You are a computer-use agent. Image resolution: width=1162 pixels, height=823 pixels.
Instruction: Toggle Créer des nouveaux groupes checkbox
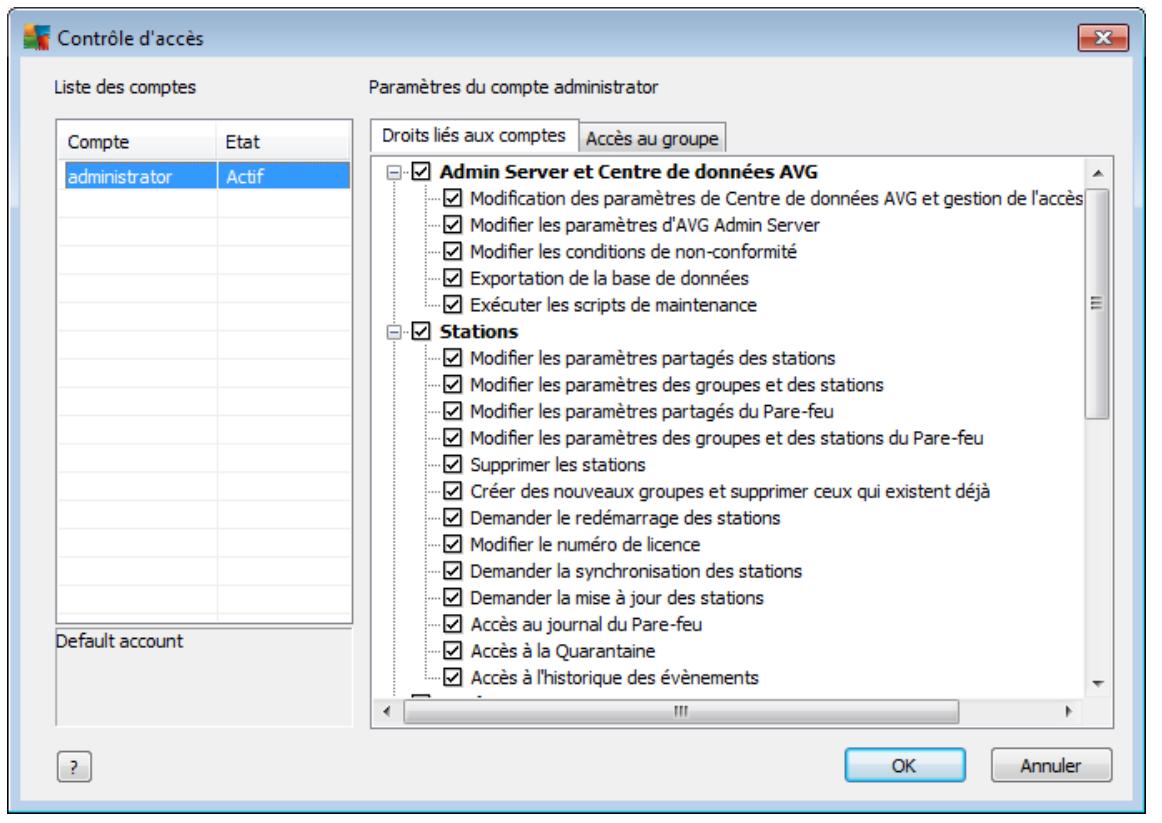point(453,492)
